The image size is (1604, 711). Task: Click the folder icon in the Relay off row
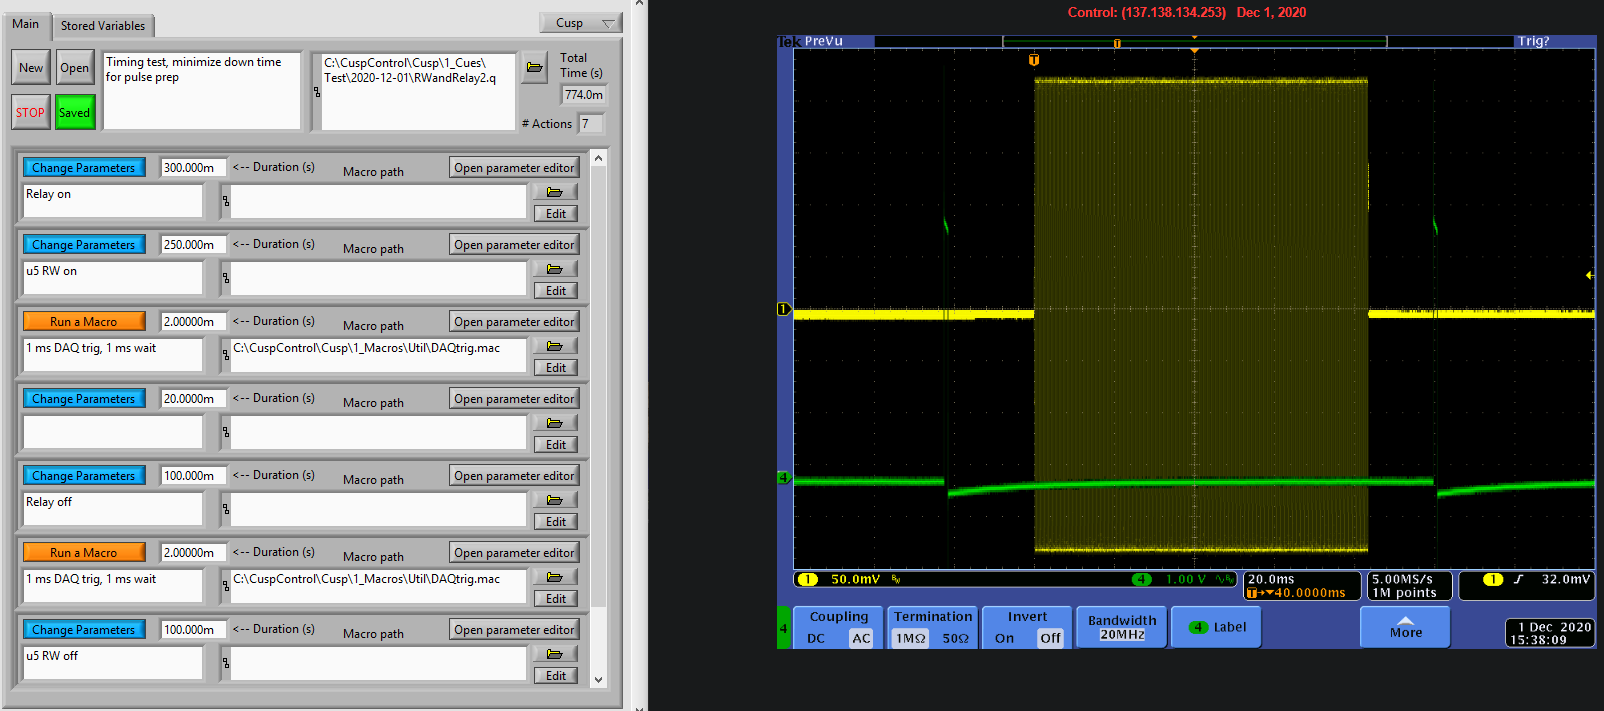[x=555, y=500]
